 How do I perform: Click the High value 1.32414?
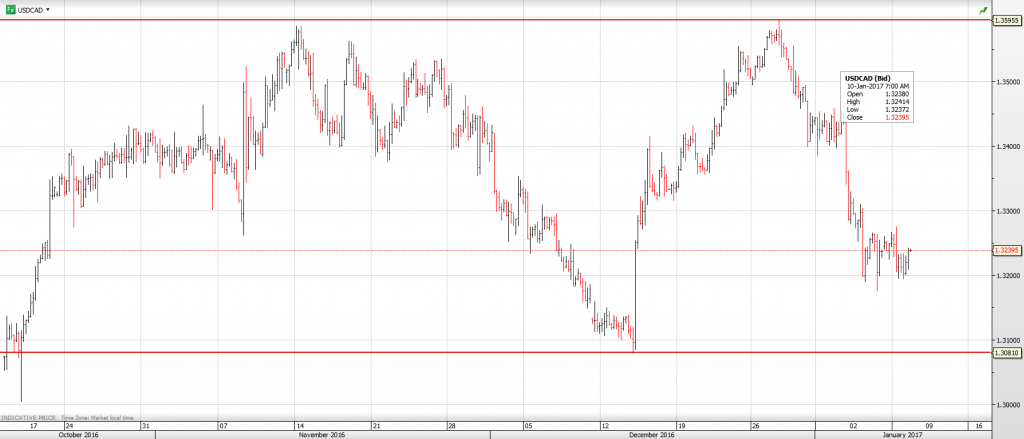(x=898, y=101)
